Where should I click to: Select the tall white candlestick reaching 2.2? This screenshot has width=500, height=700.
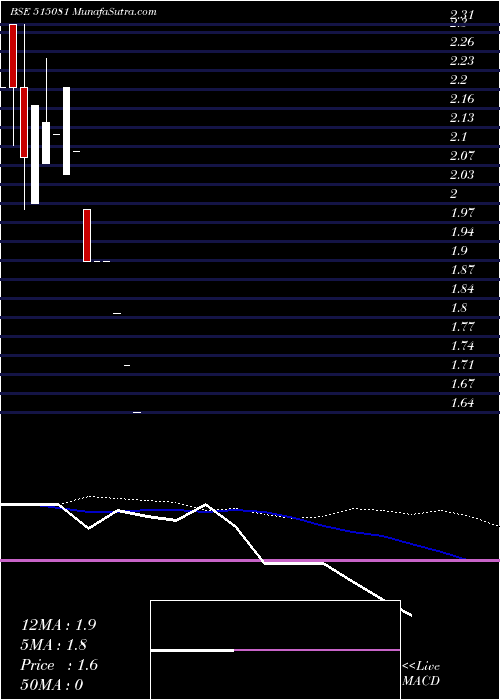coord(67,131)
